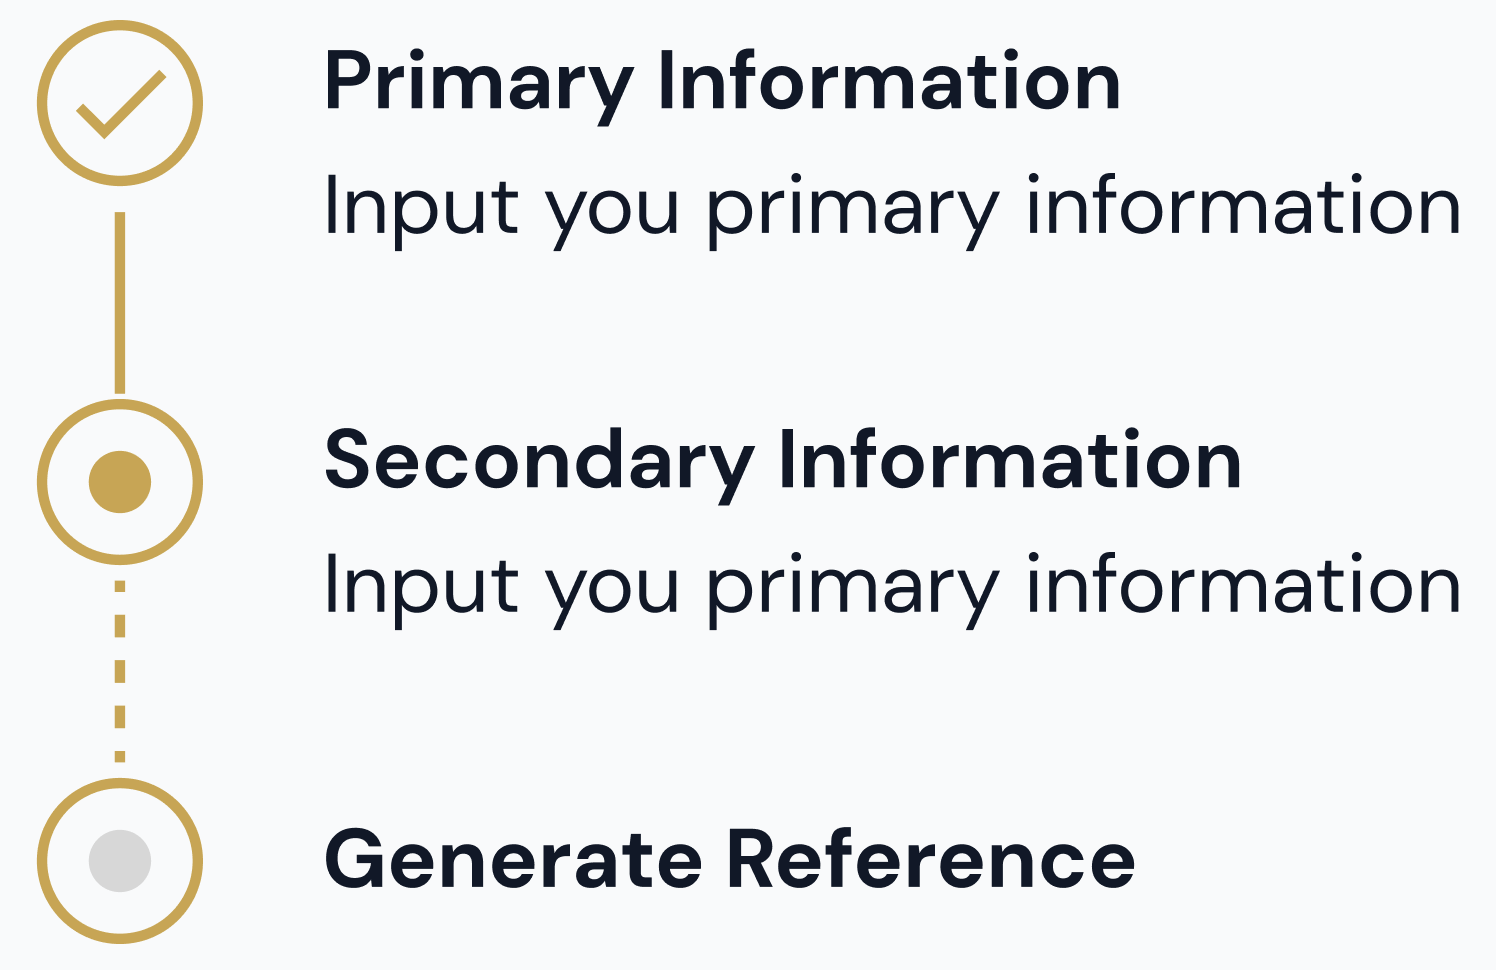Click the gray dot beside Generate Reference

coord(120,860)
